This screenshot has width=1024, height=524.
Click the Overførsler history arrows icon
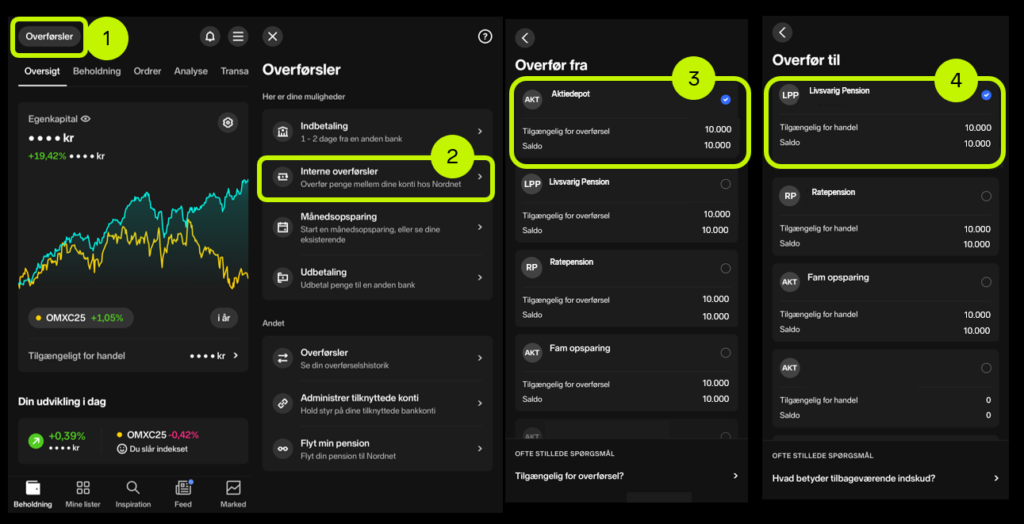tap(283, 358)
